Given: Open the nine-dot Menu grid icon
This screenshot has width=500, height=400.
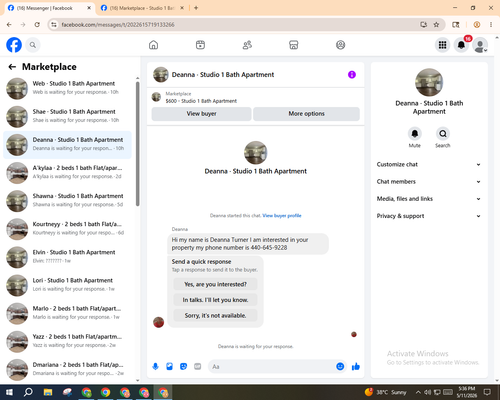Looking at the screenshot, I should click(442, 45).
